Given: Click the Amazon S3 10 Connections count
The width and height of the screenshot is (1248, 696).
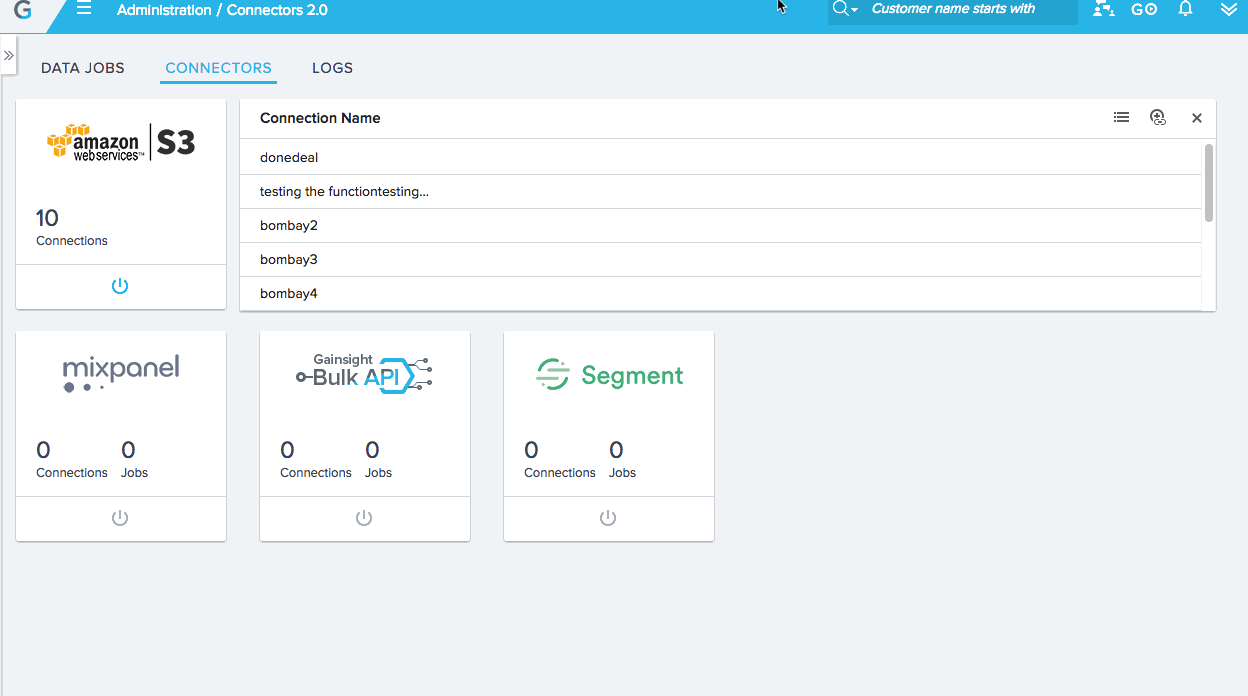Looking at the screenshot, I should click(72, 227).
